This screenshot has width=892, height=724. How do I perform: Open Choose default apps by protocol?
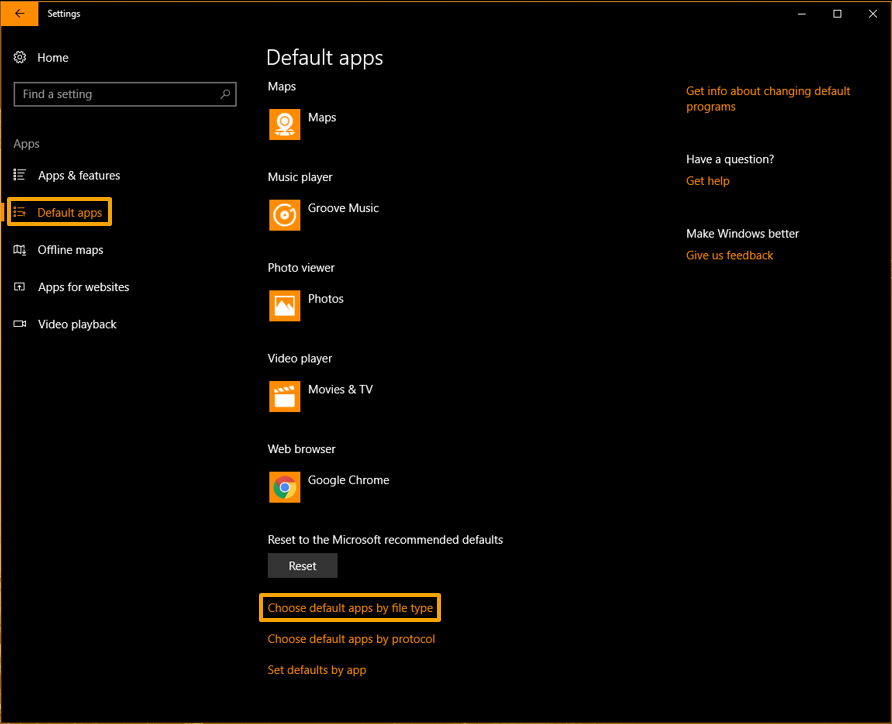pos(351,639)
